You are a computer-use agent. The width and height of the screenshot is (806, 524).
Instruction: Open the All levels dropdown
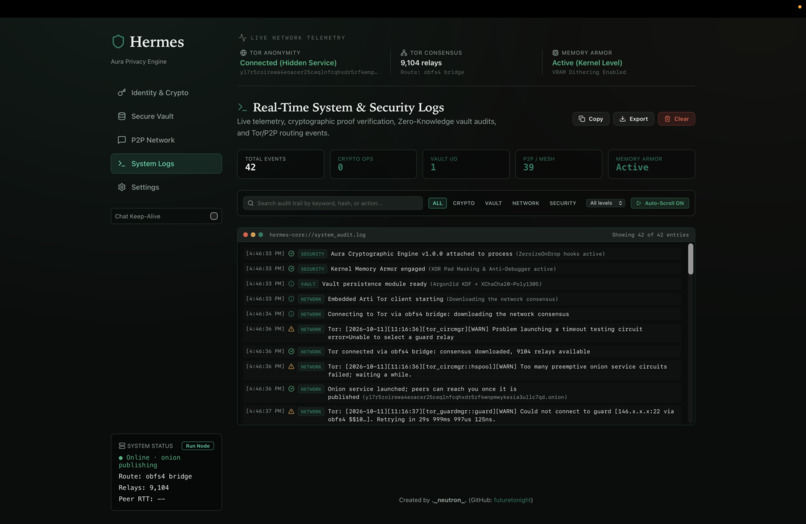pyautogui.click(x=606, y=203)
